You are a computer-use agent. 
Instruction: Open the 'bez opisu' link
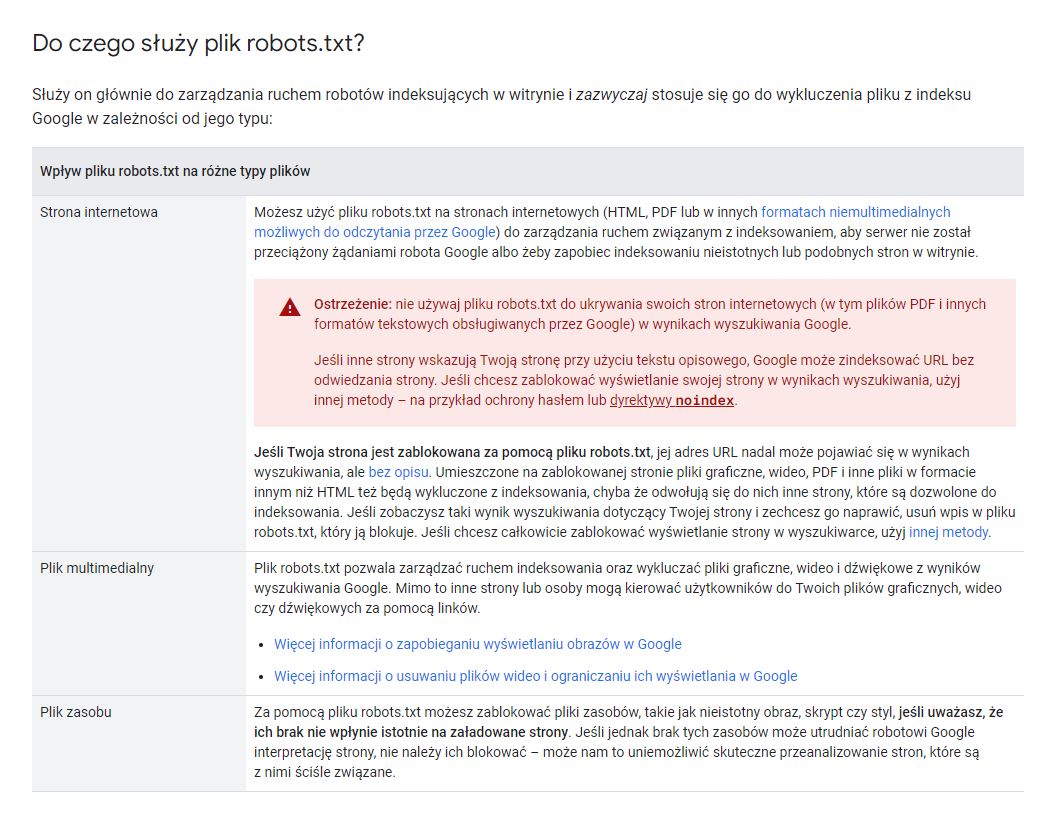coord(398,471)
